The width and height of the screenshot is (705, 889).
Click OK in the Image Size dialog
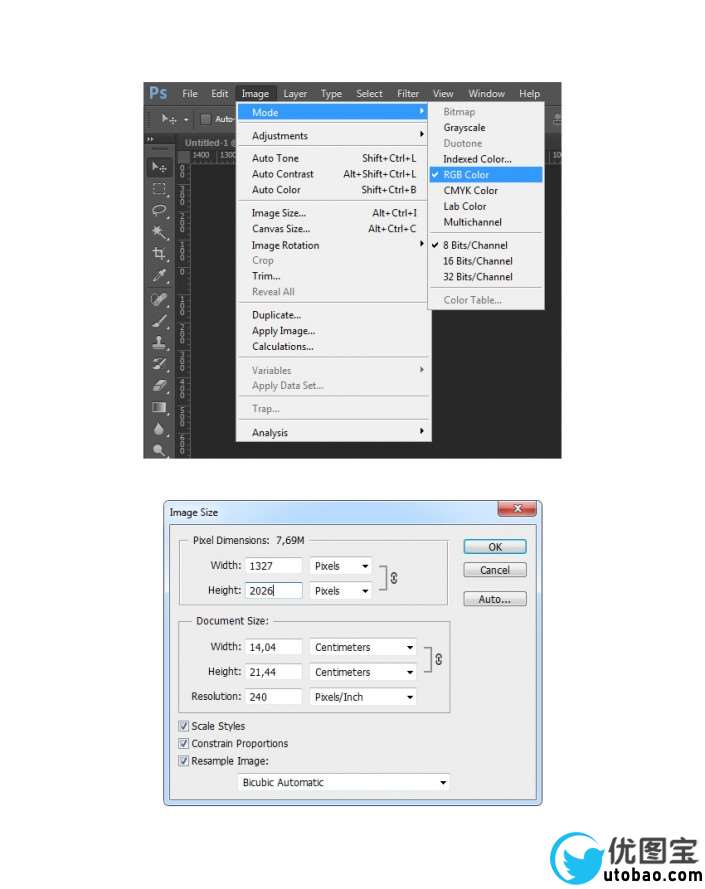click(x=495, y=547)
